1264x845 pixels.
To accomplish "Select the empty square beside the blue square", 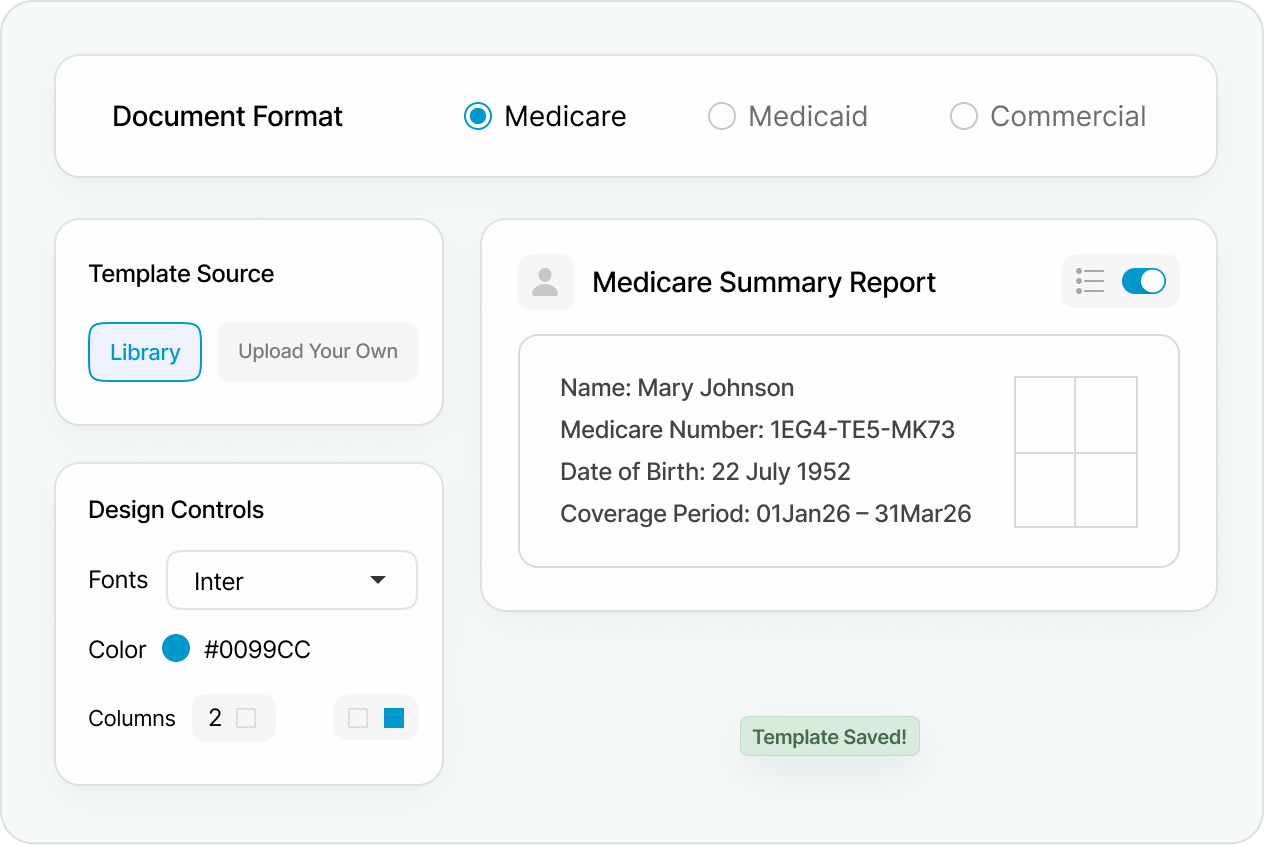I will [358, 718].
